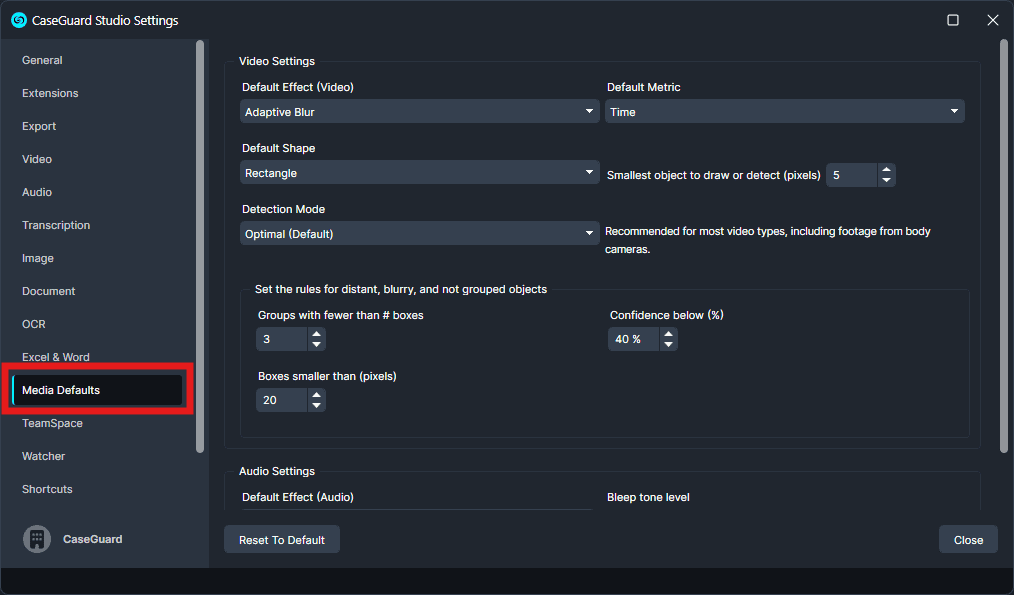Viewport: 1014px width, 595px height.
Task: Decrease the smallest object pixels value
Action: (x=886, y=181)
